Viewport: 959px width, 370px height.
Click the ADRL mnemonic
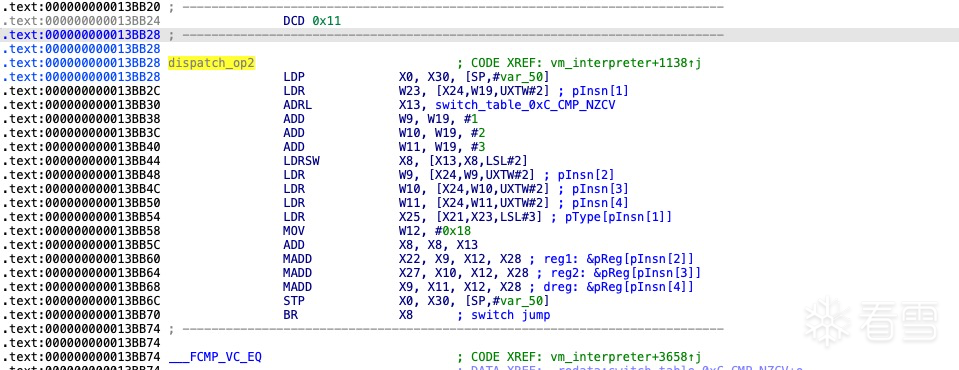pos(298,105)
